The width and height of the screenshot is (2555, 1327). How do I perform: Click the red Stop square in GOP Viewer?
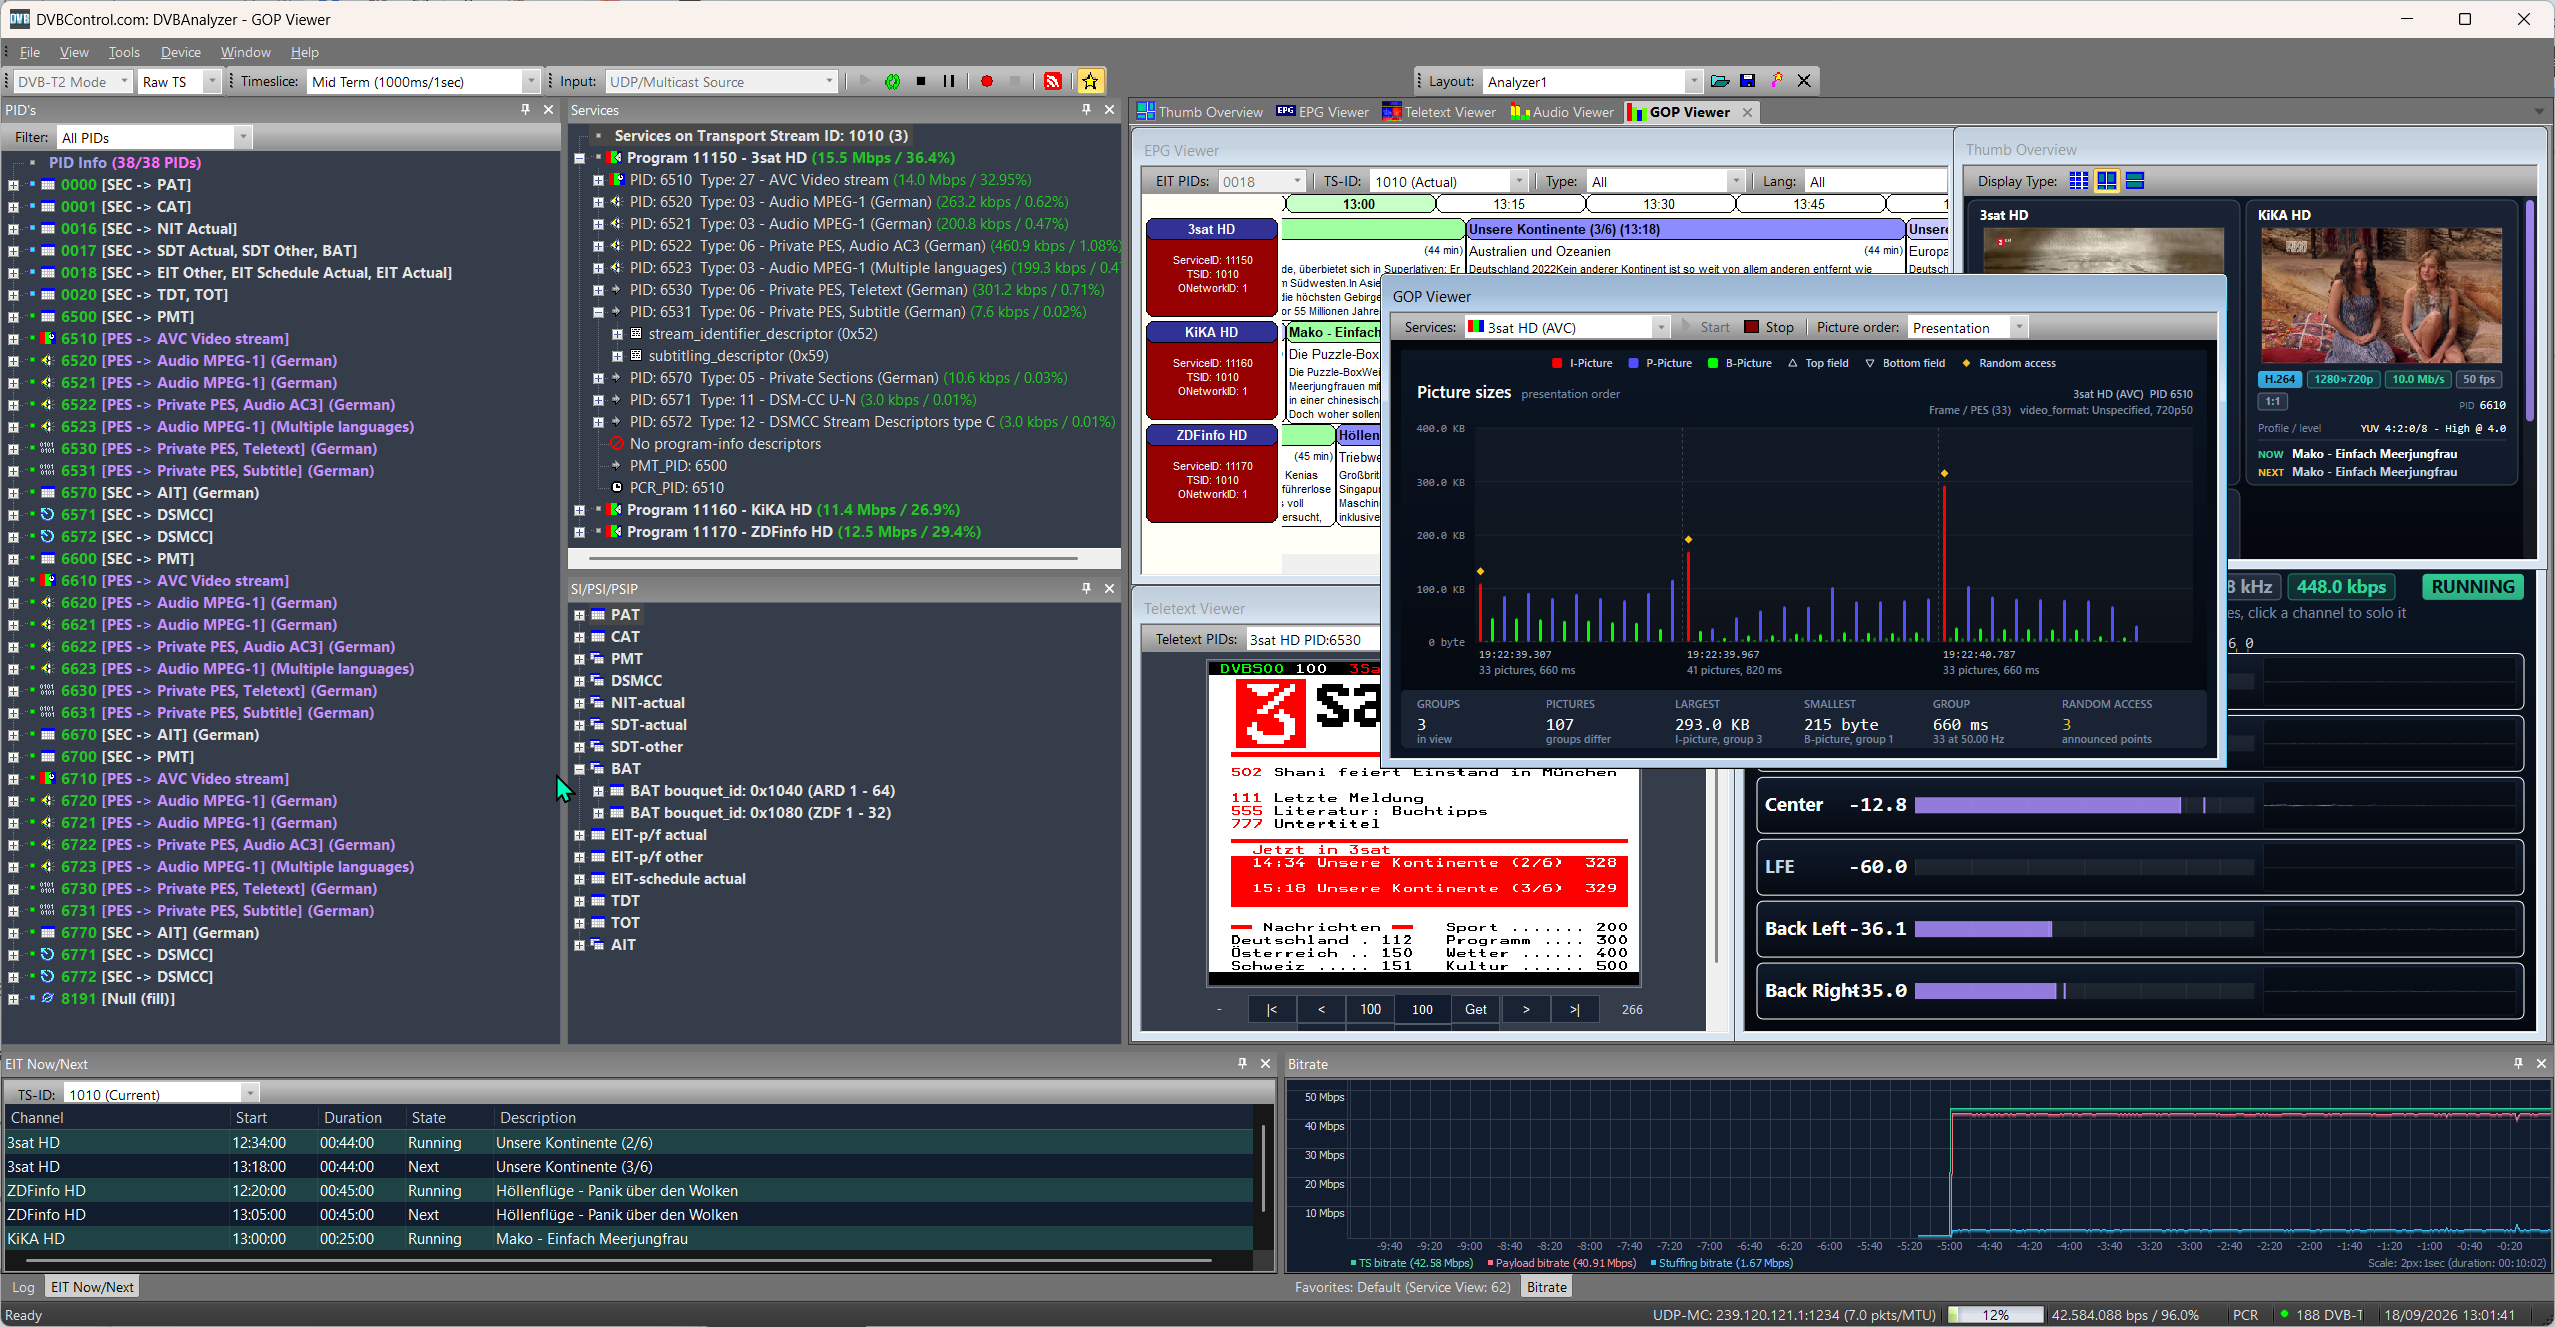pyautogui.click(x=1751, y=327)
